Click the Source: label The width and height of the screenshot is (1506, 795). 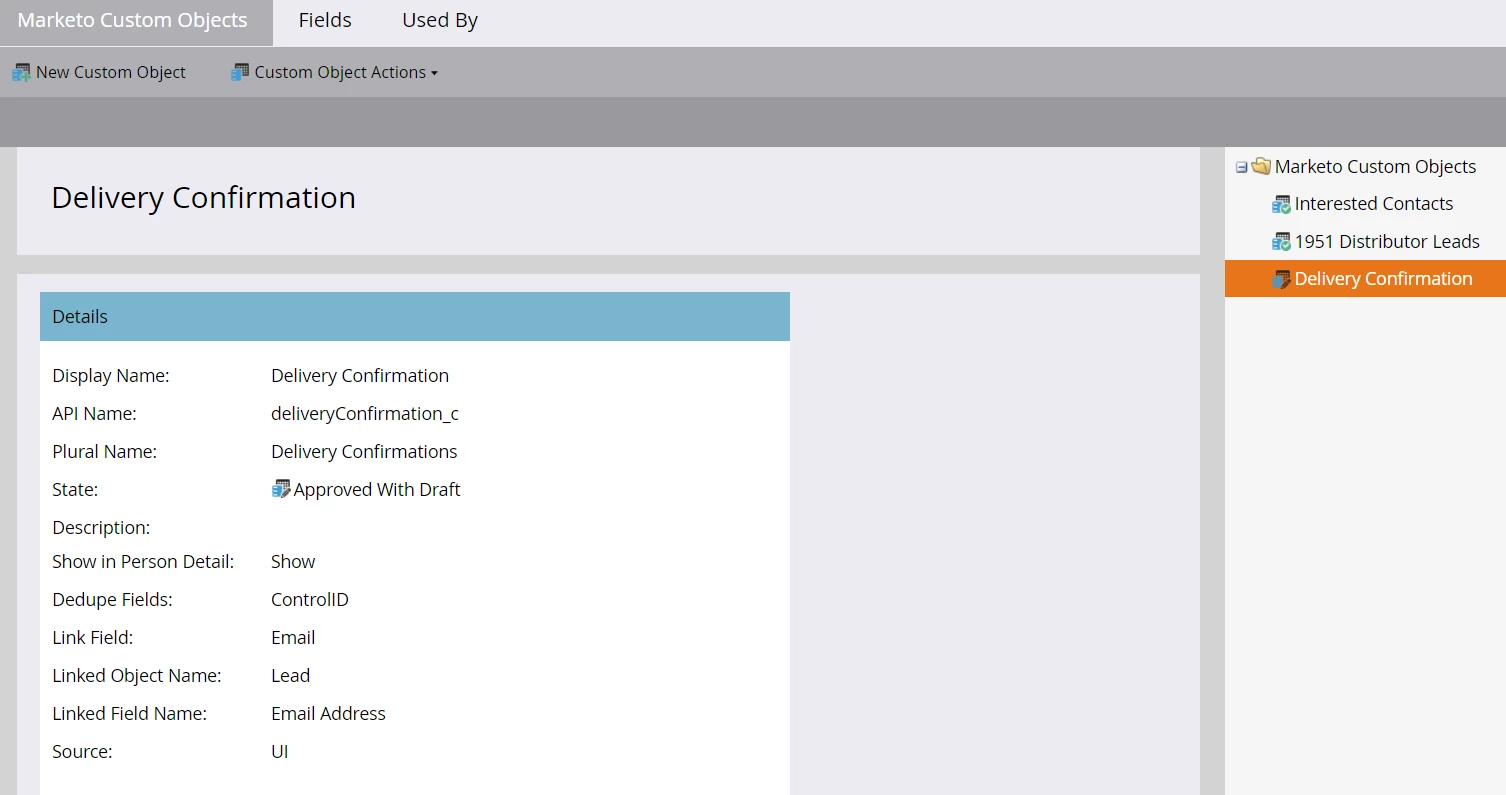pos(82,752)
